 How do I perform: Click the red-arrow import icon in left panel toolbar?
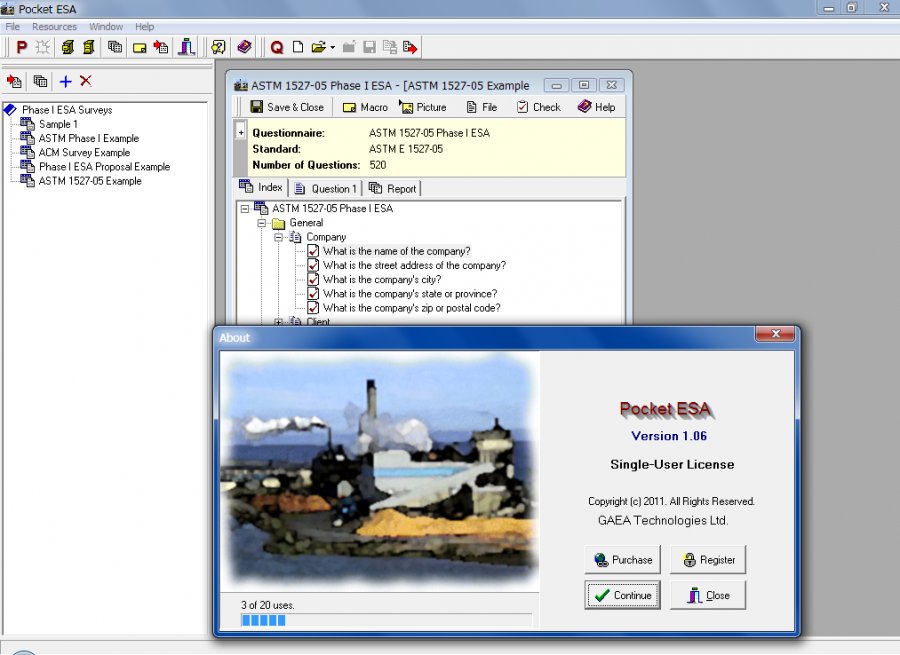point(14,81)
